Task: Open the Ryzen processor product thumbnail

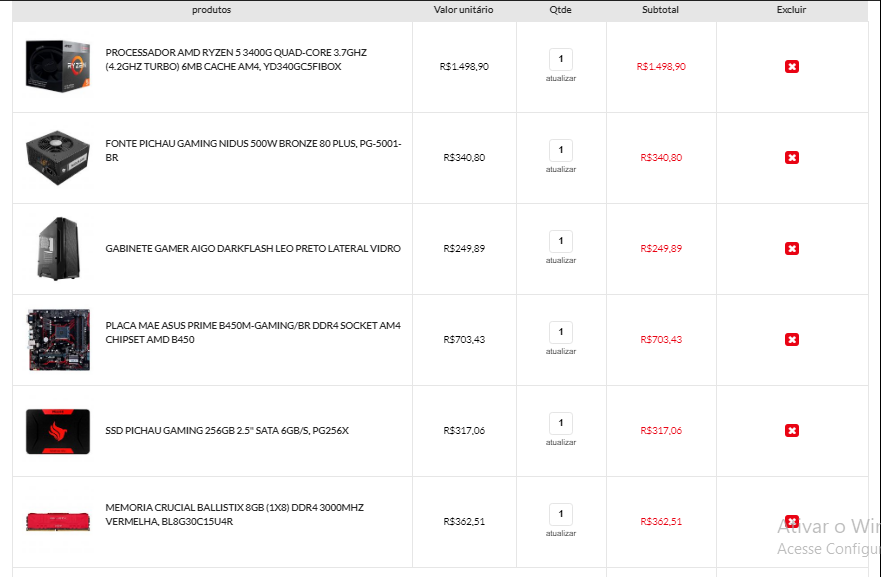Action: (58, 66)
